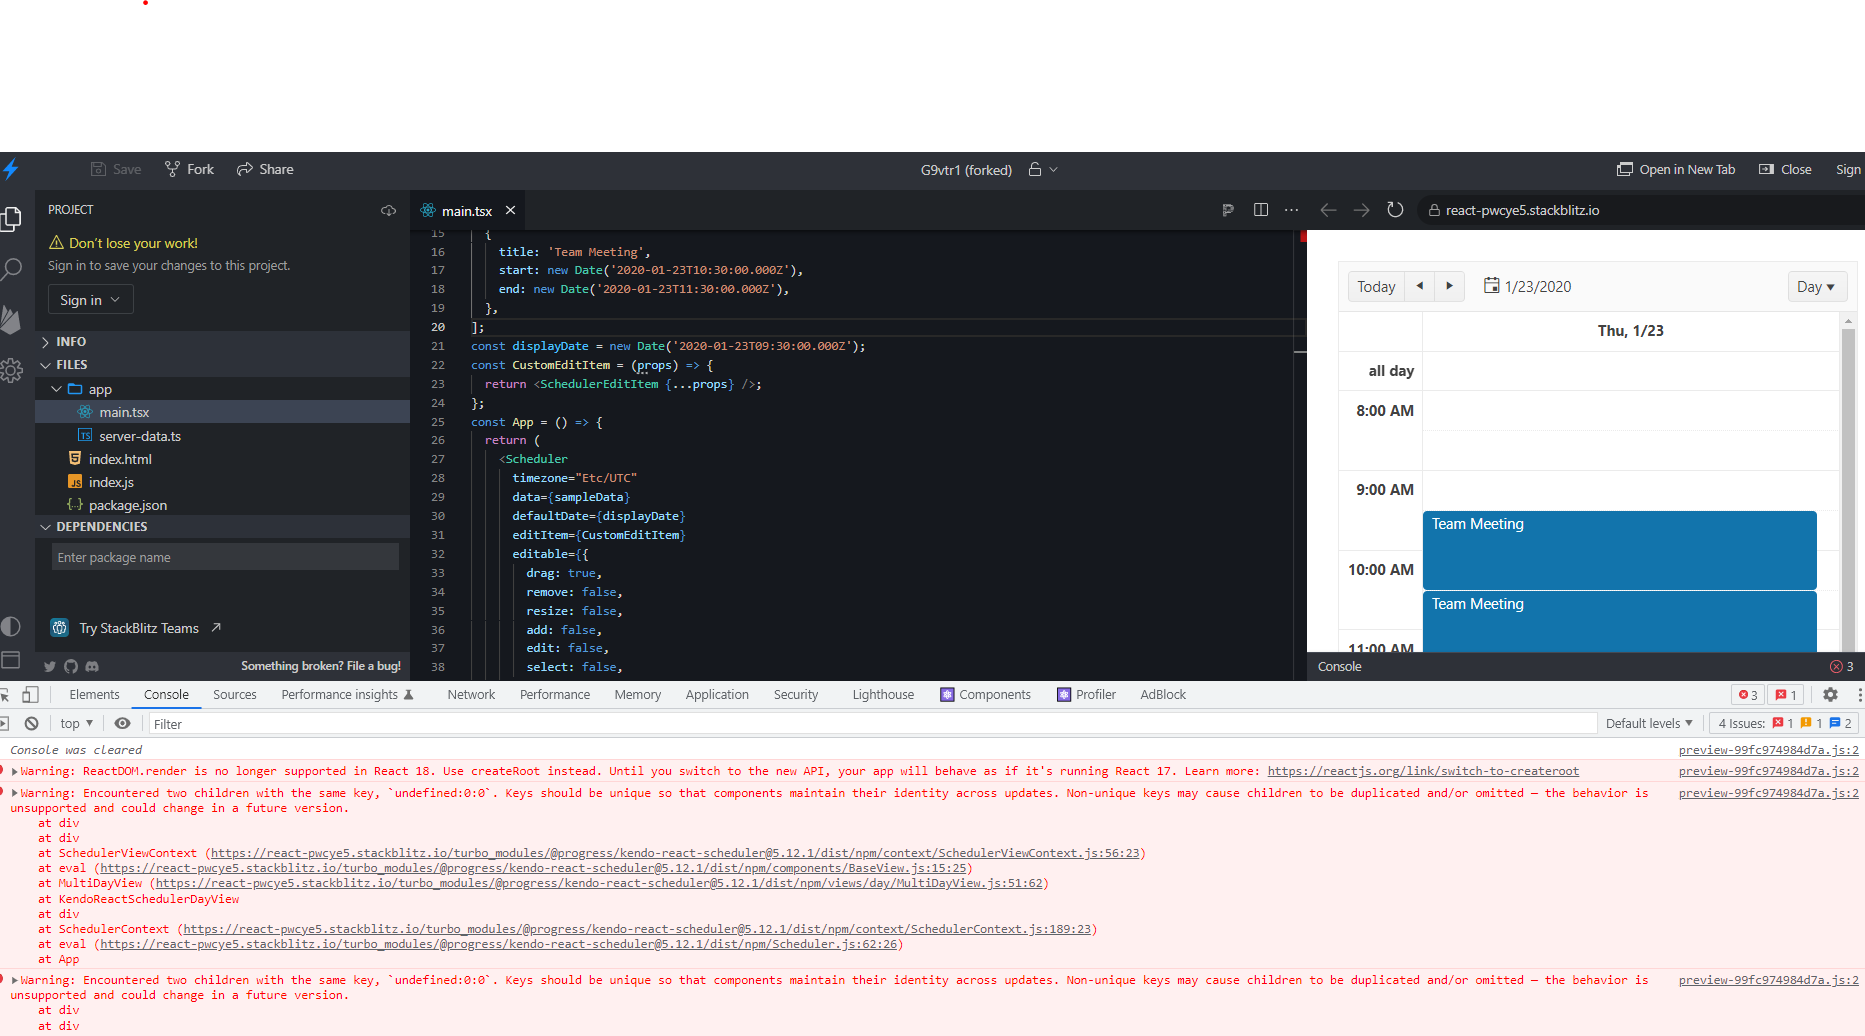
Task: Open the switch-to-createroot reactjs link
Action: (x=1422, y=771)
